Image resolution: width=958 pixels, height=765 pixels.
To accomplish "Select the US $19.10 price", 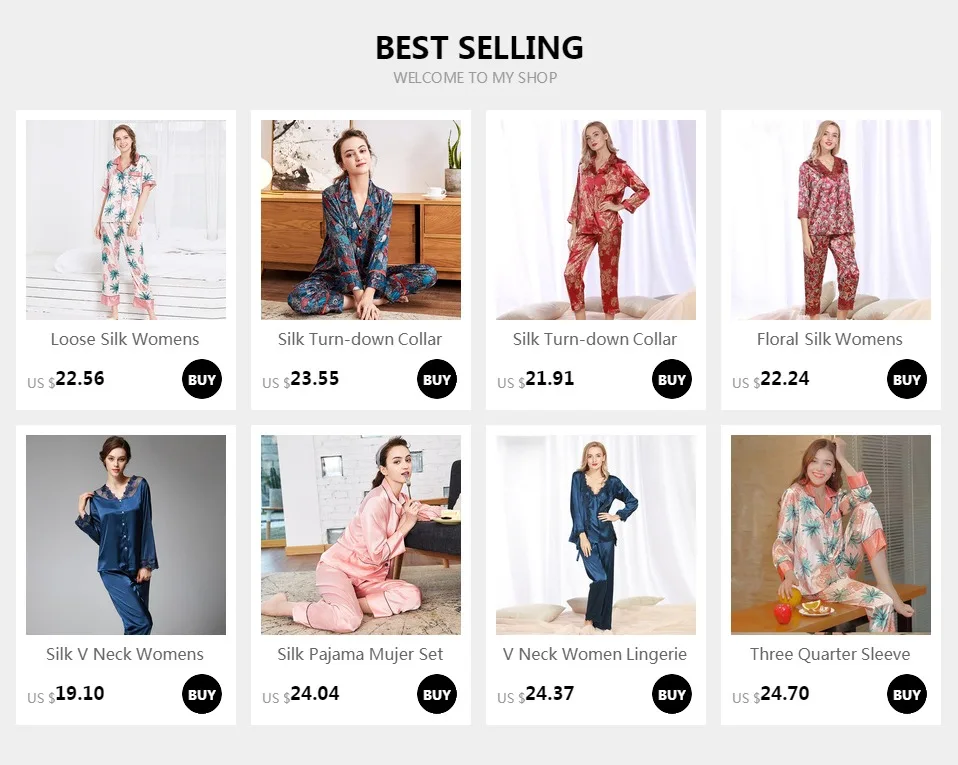I will pyautogui.click(x=66, y=694).
